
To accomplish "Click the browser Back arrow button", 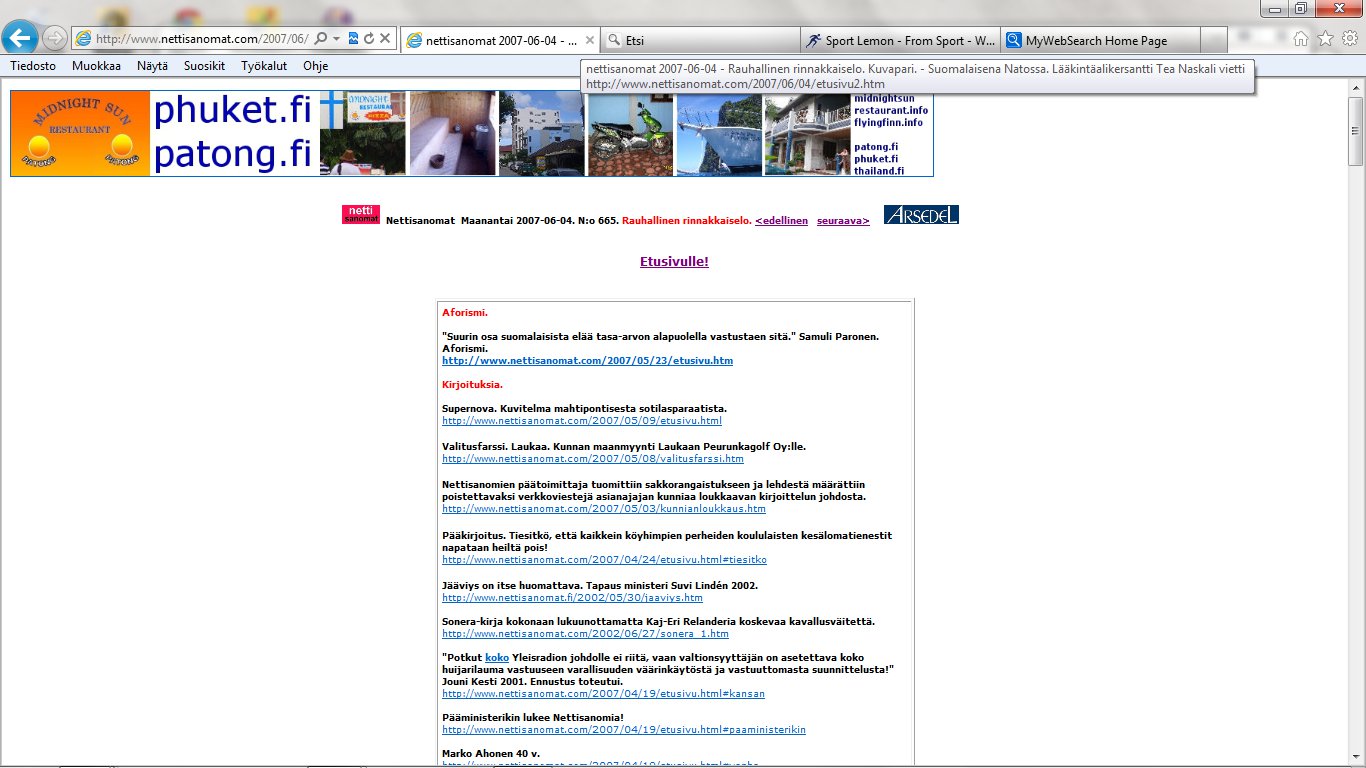I will point(21,38).
